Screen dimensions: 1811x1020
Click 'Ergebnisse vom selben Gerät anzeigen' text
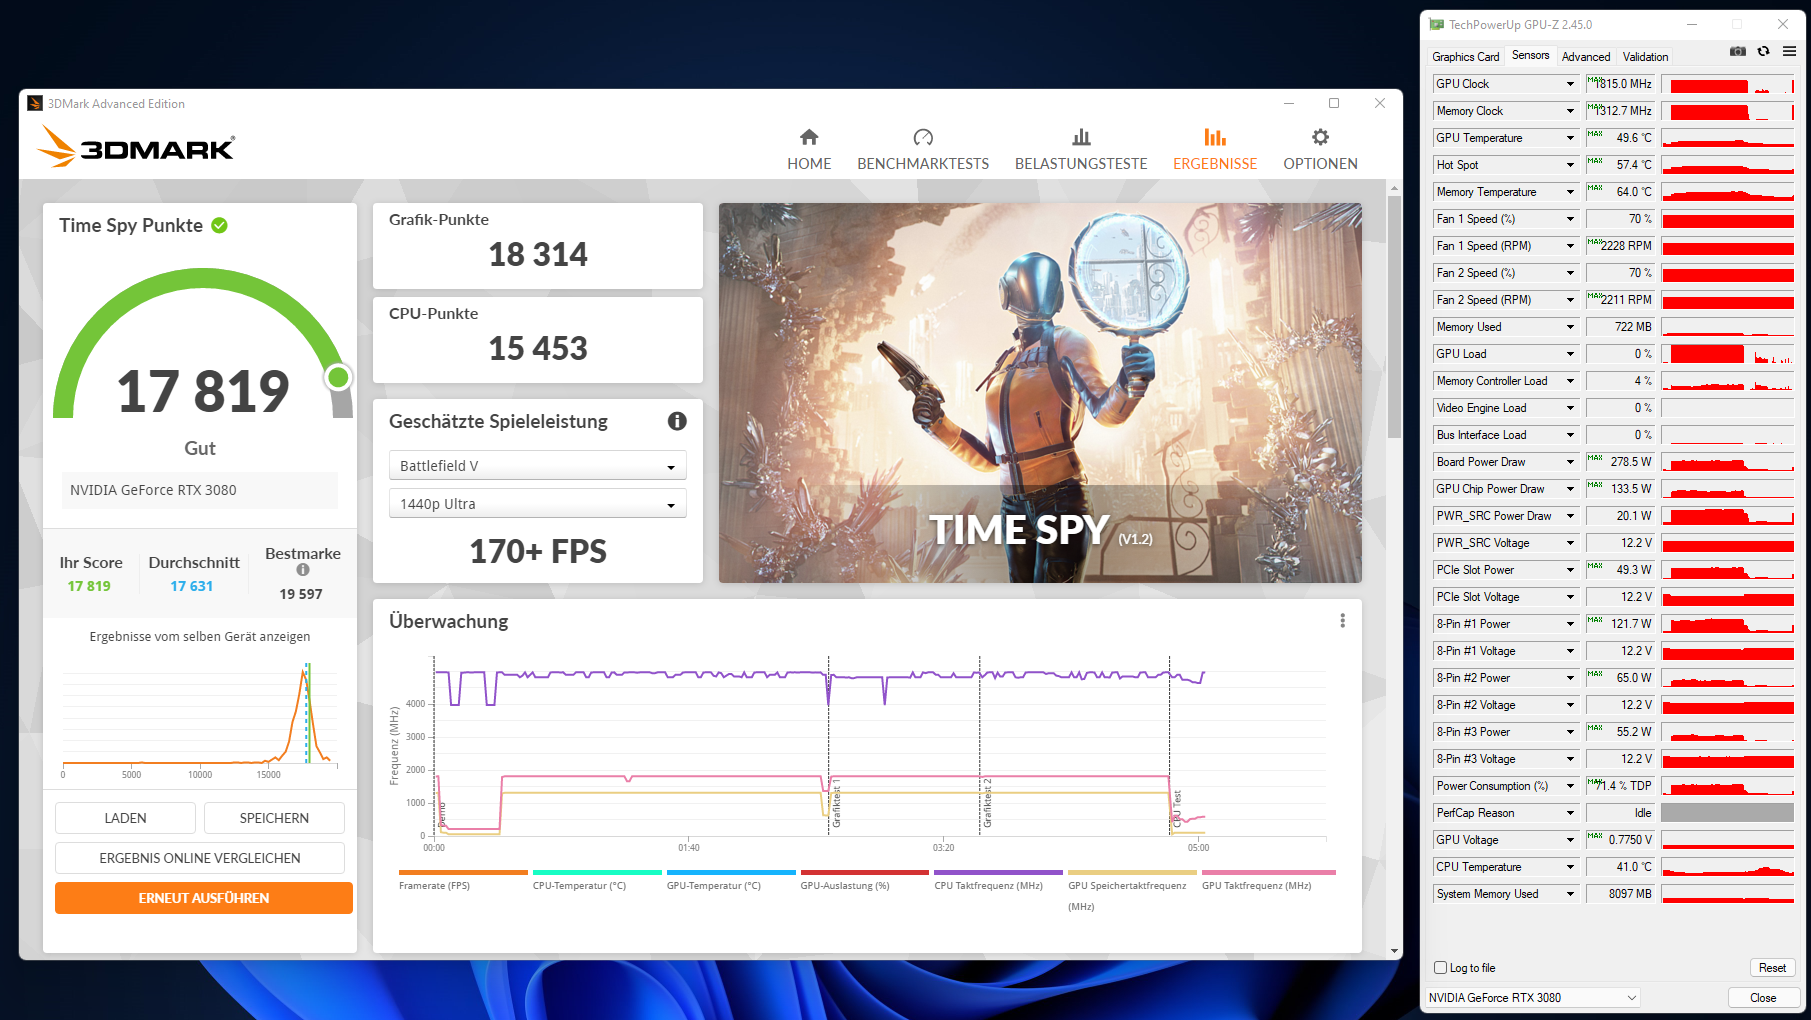tap(200, 637)
